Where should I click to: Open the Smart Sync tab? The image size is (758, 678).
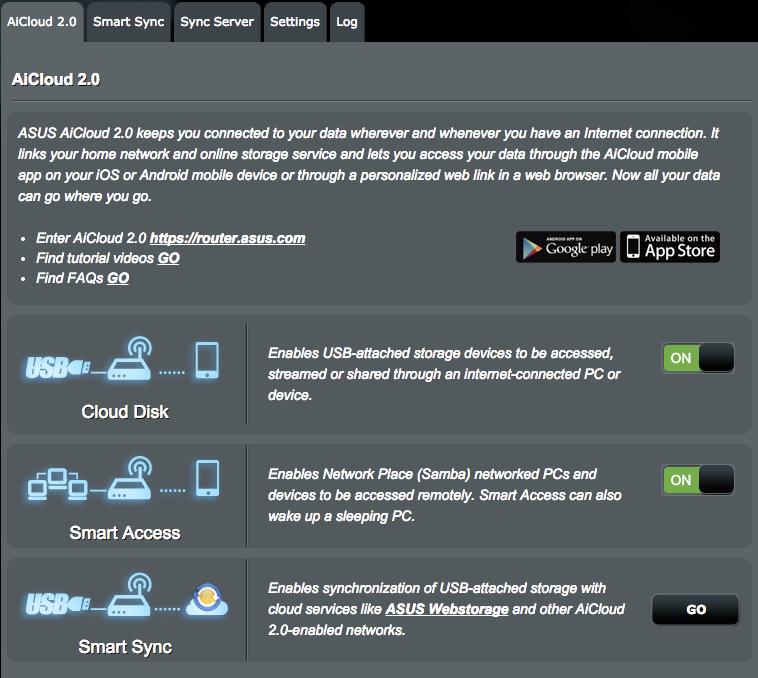coord(129,22)
